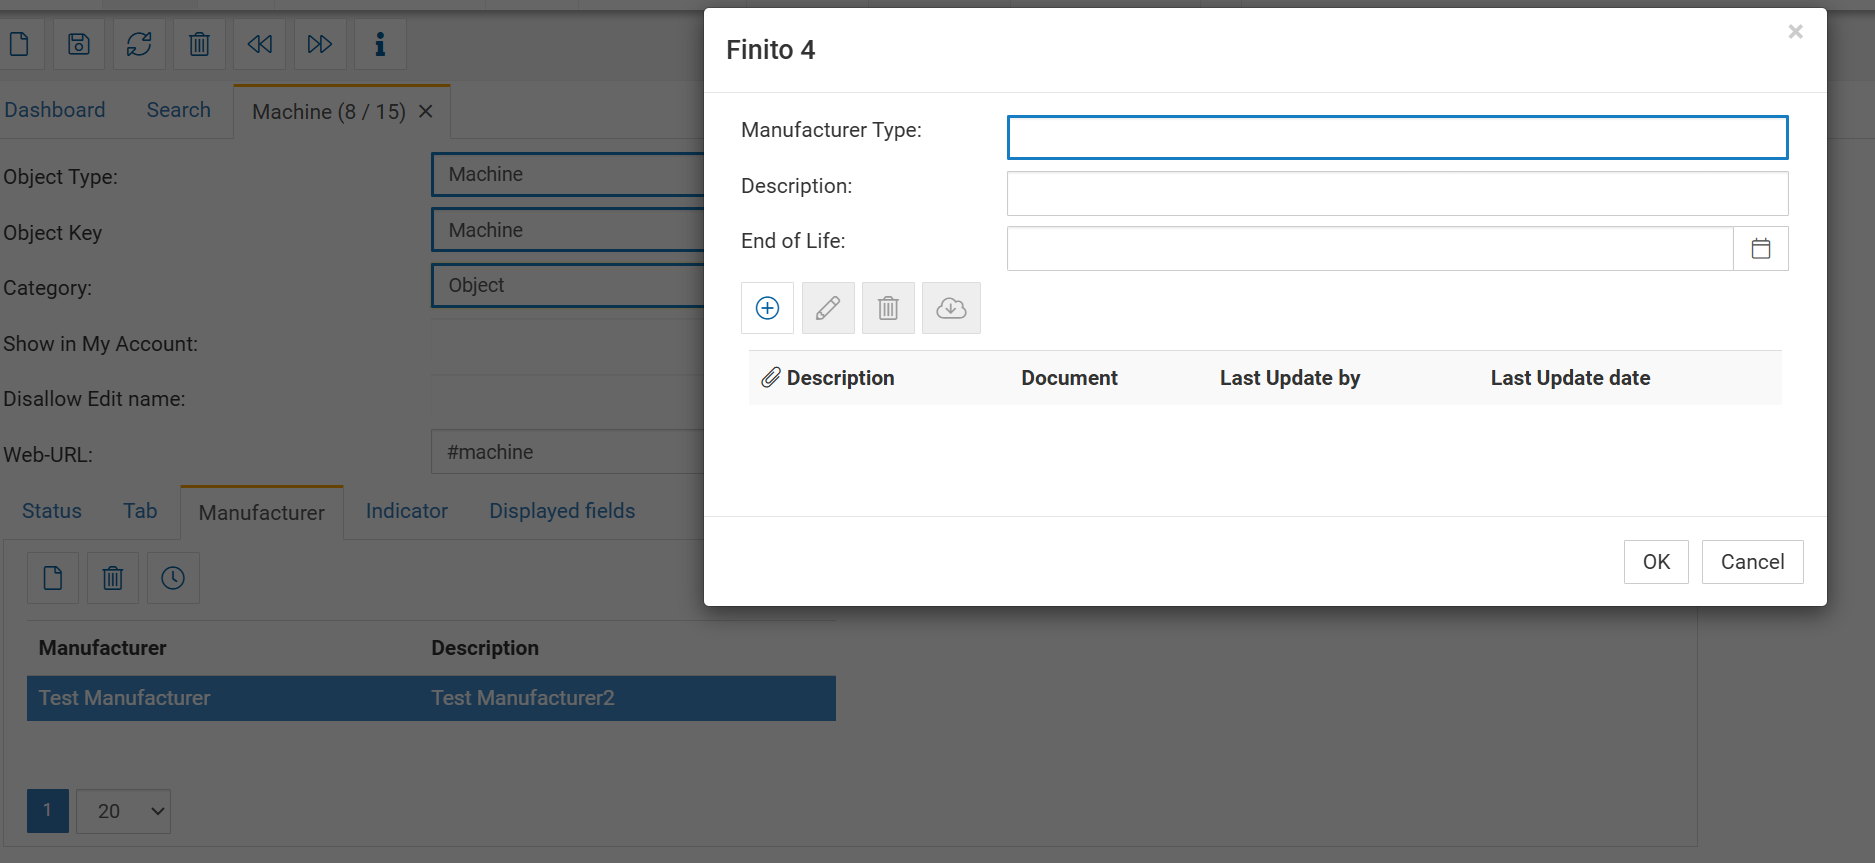Click the pencil edit icon in dialog
Viewport: 1875px width, 863px height.
[828, 308]
